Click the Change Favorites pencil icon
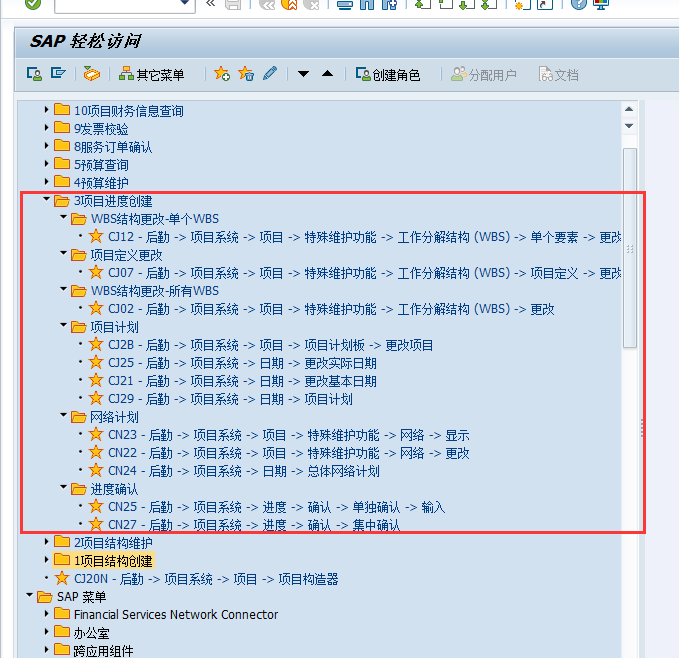The height and width of the screenshot is (658, 679). coord(270,73)
